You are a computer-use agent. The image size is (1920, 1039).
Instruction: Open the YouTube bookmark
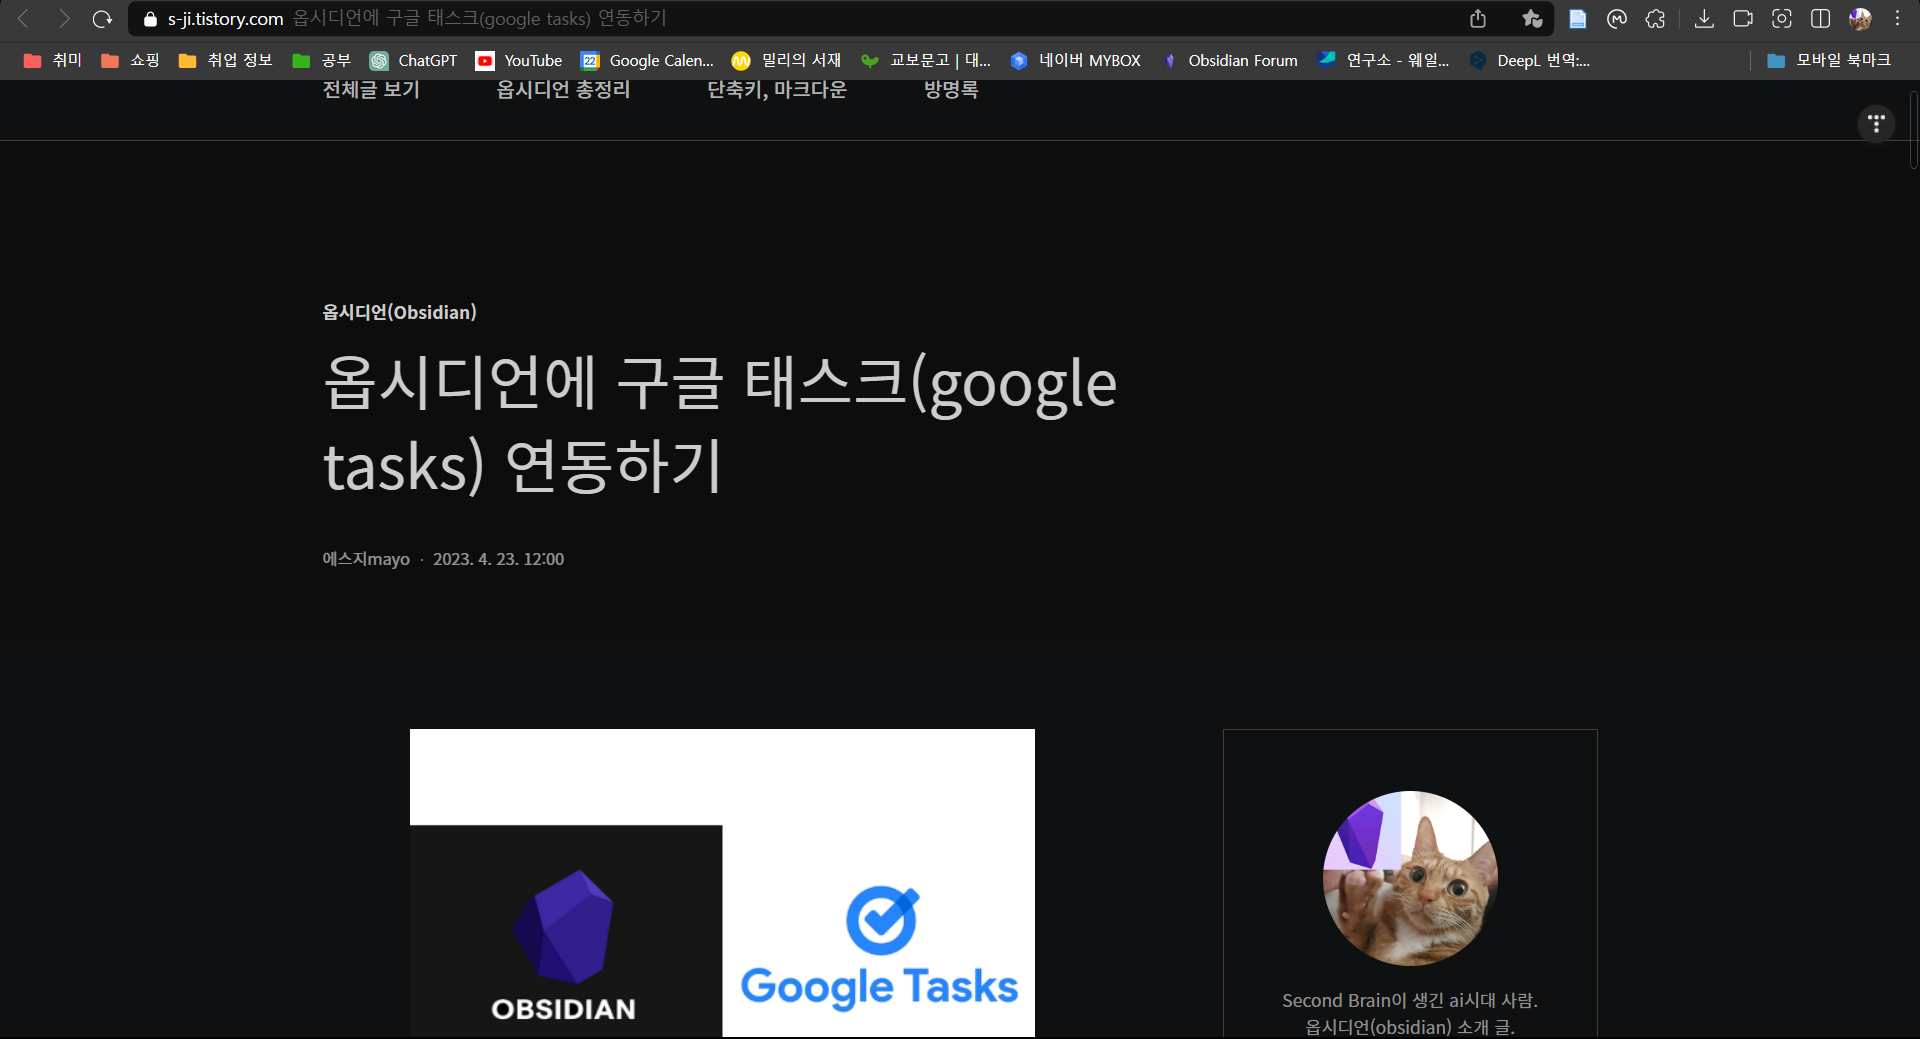click(519, 60)
